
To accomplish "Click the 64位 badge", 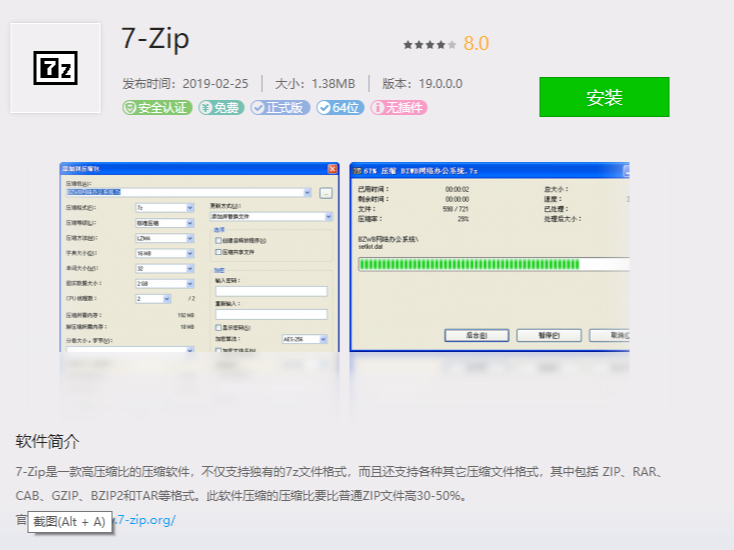I will point(340,108).
